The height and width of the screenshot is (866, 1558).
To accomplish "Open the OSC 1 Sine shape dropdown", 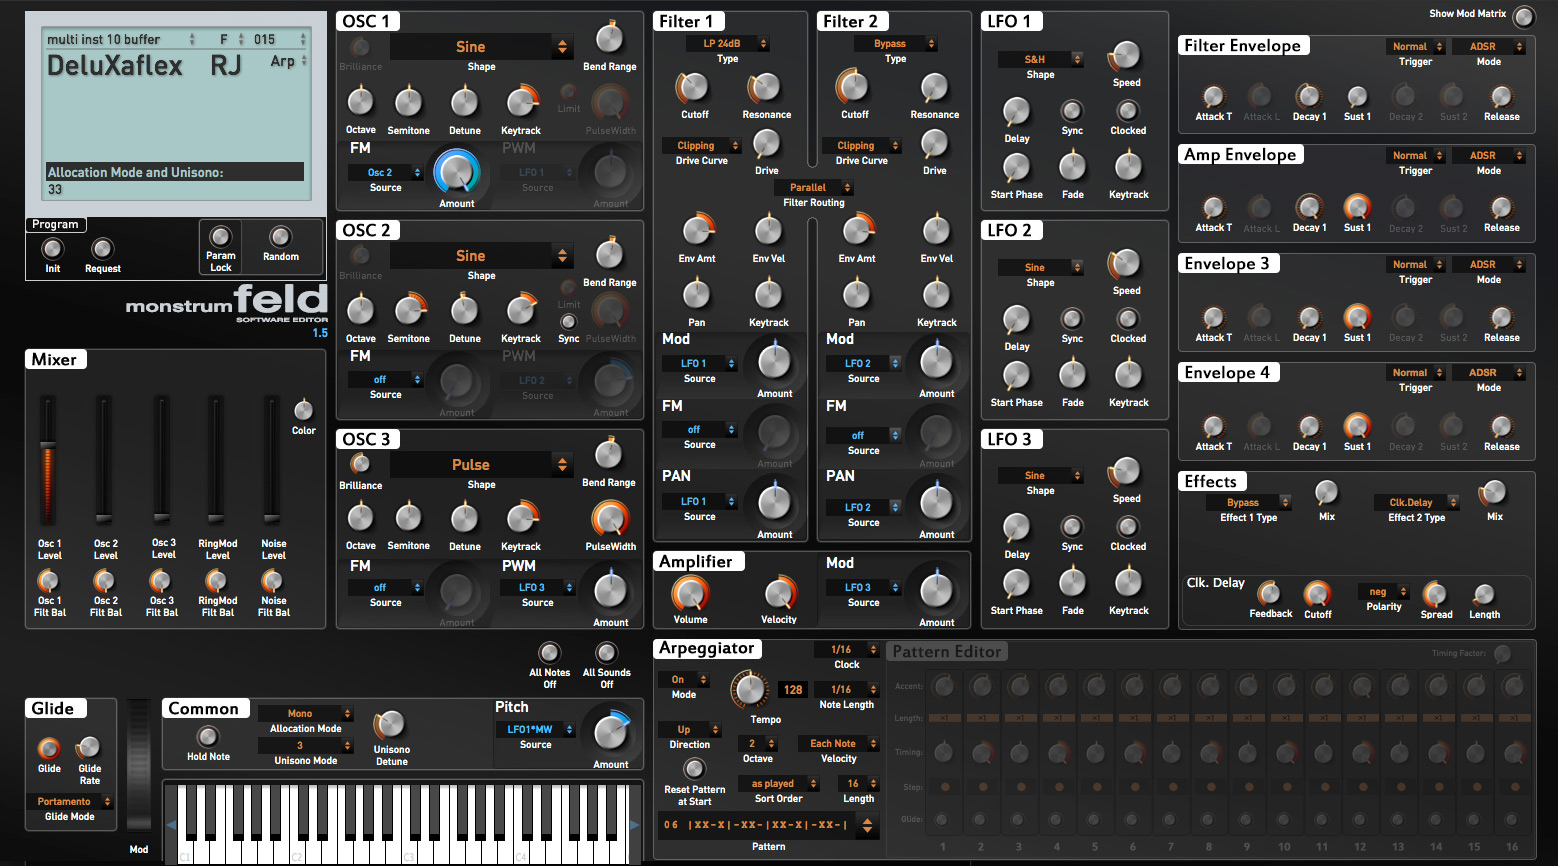I will click(480, 47).
